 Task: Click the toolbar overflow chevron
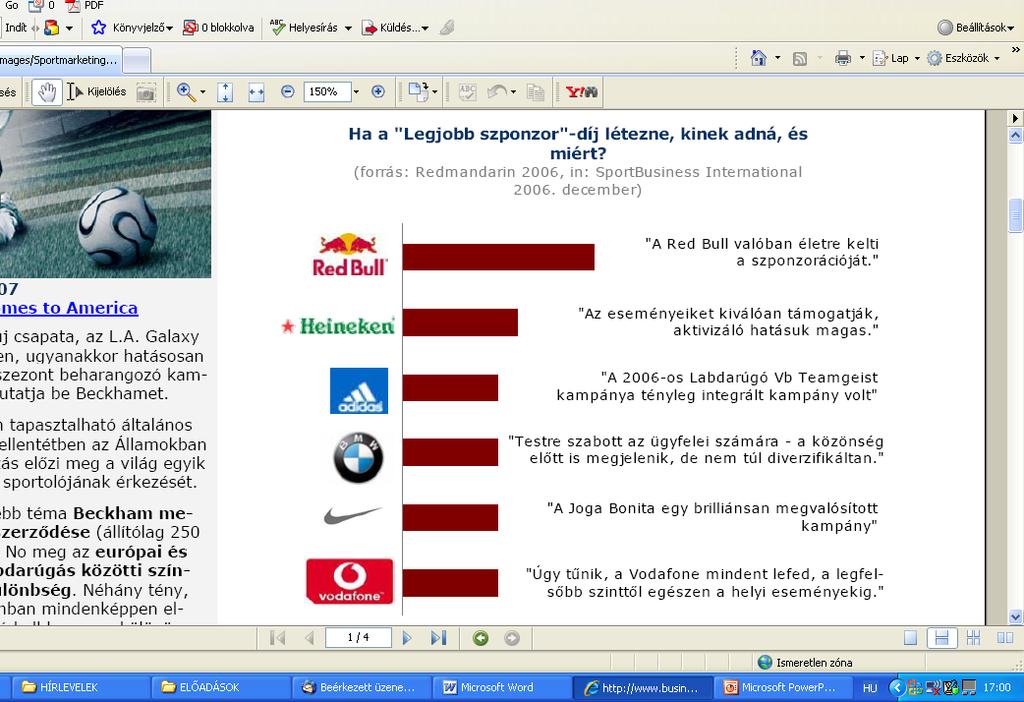point(1016,50)
